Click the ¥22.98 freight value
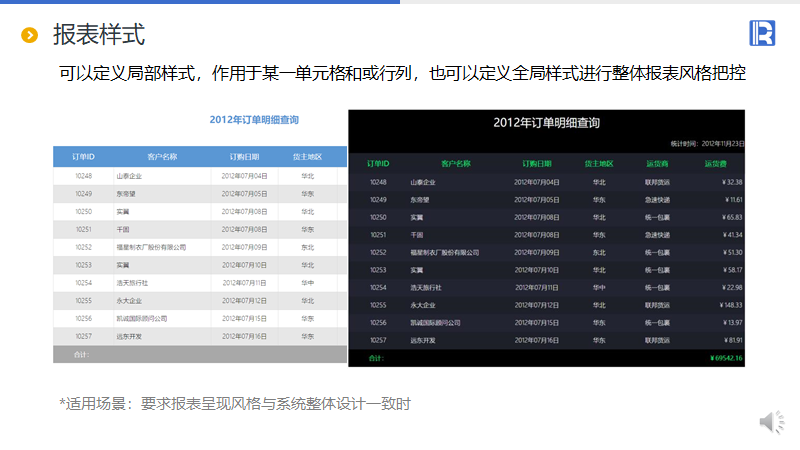 coord(732,288)
